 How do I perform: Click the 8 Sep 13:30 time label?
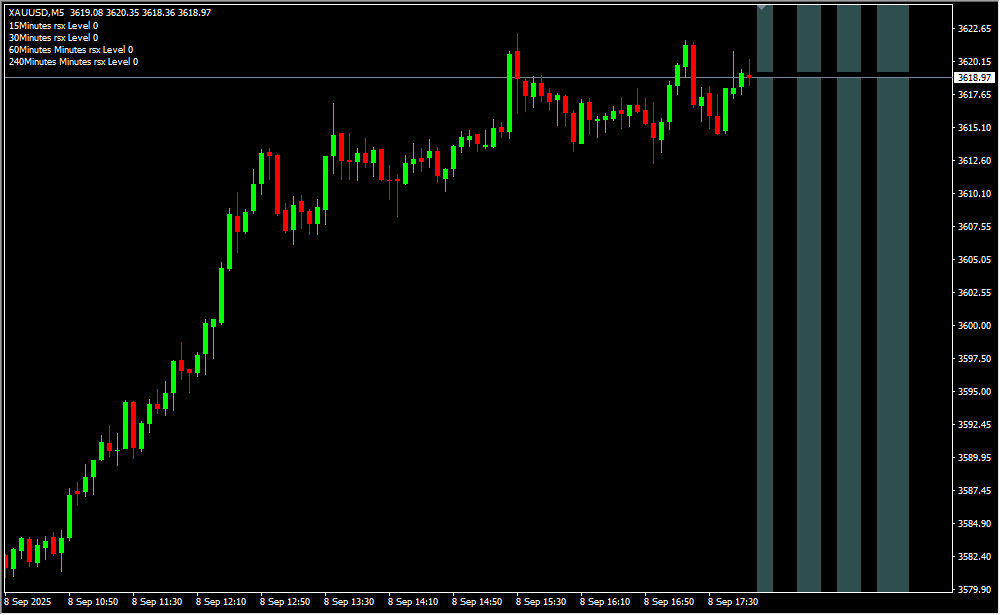click(x=349, y=602)
